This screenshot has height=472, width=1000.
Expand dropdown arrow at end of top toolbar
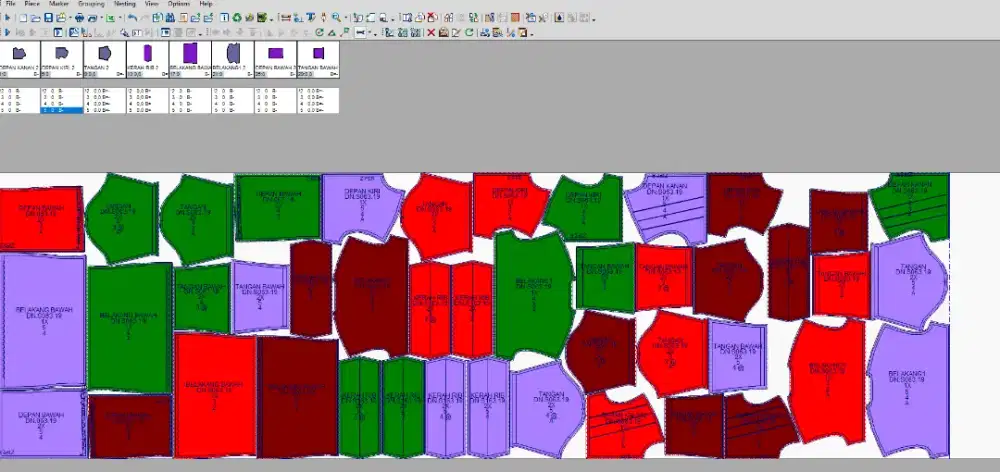(594, 18)
